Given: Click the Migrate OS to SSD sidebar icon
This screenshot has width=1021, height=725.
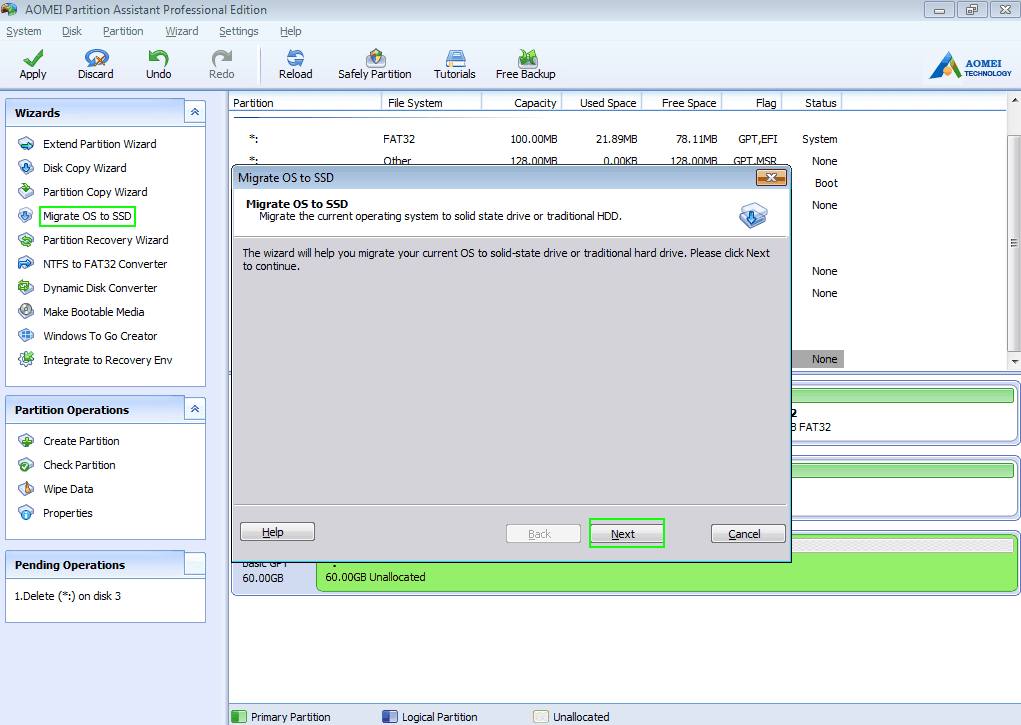Looking at the screenshot, I should (26, 216).
